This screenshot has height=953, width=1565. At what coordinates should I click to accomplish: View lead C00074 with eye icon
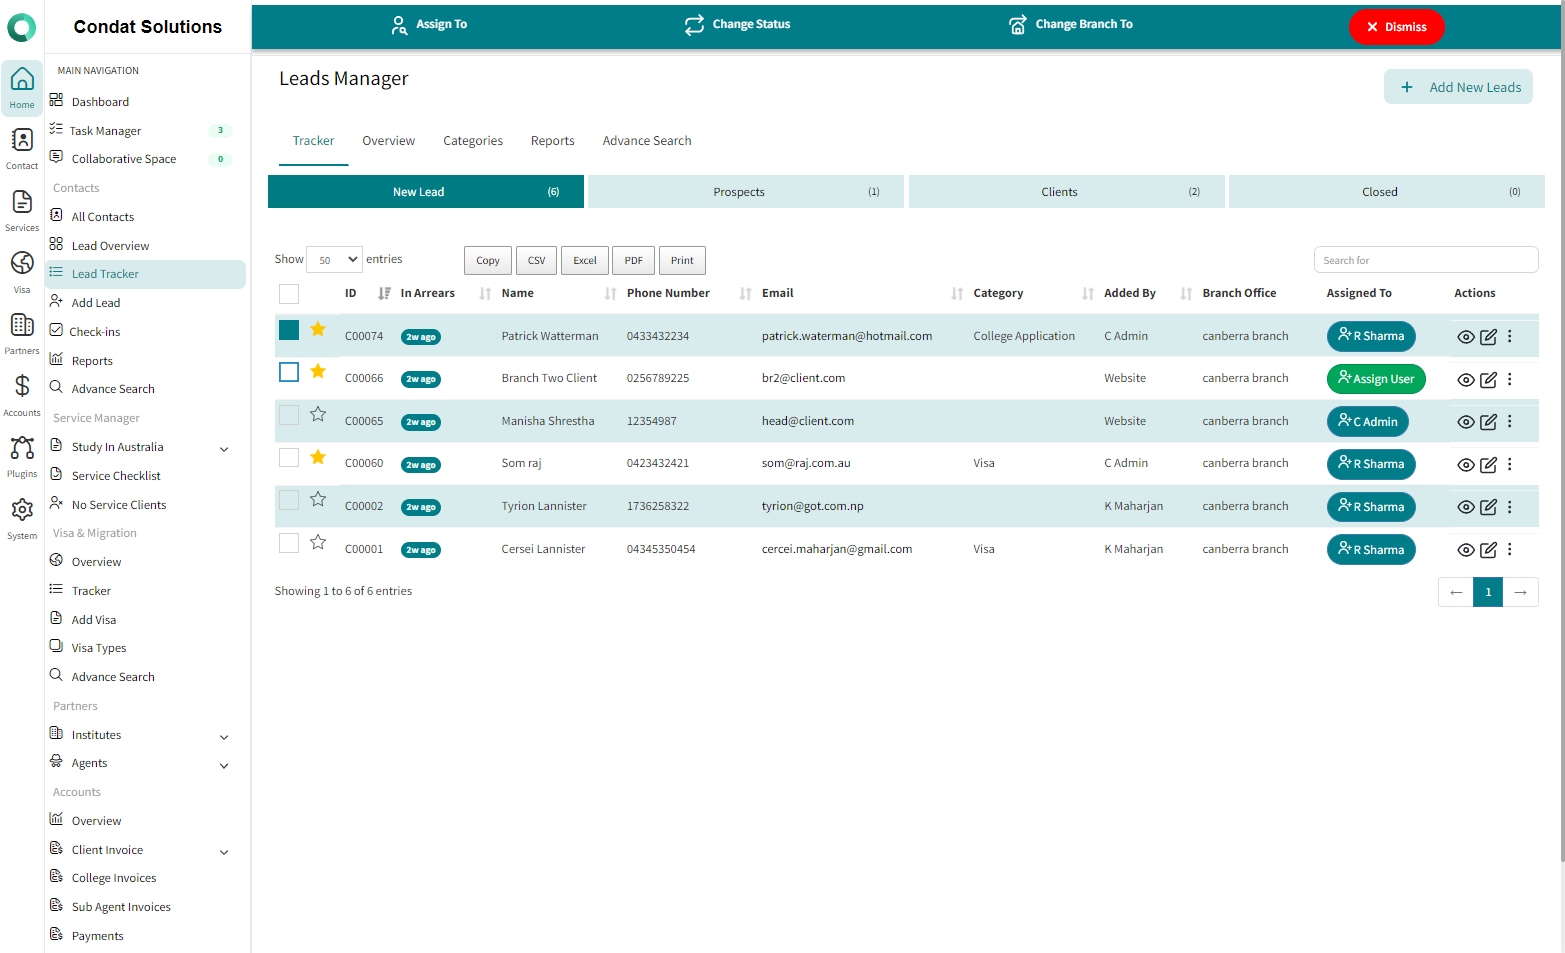tap(1465, 337)
